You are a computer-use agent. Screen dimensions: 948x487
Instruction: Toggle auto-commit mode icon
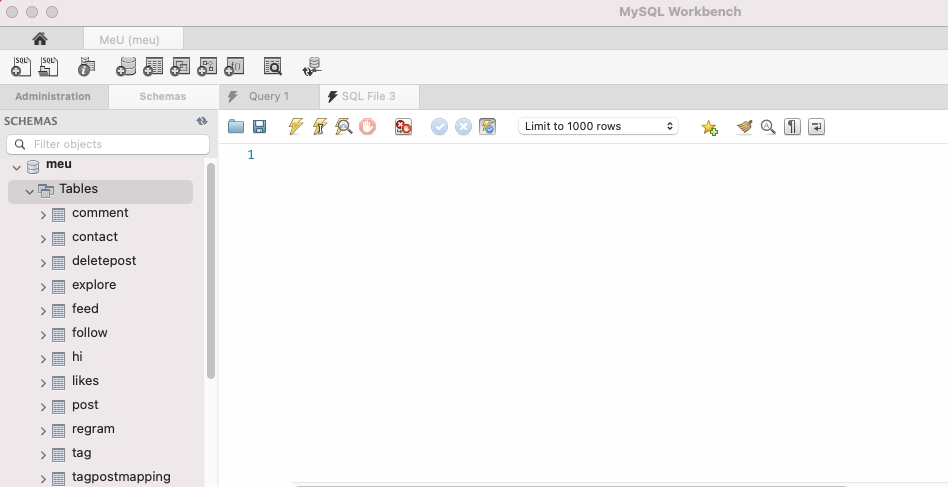pos(487,126)
